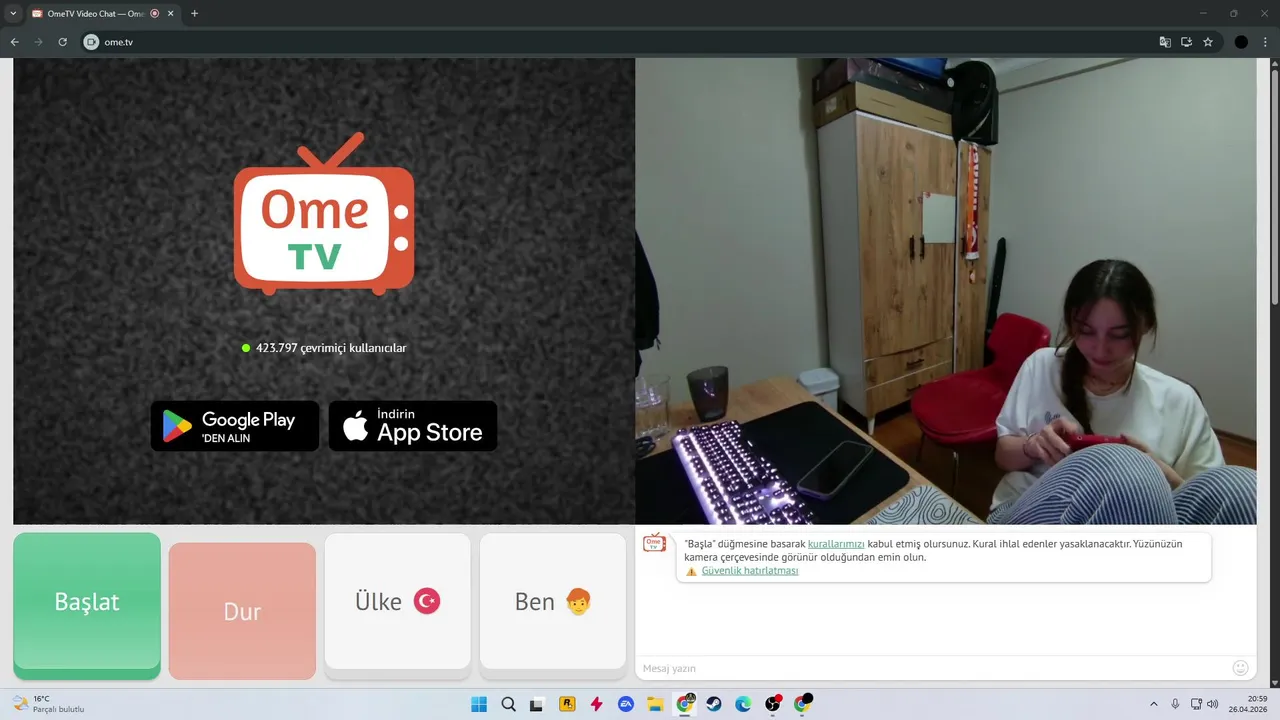Click the warning triangle safety icon
Screen dimensions: 1280x720
pyautogui.click(x=691, y=572)
